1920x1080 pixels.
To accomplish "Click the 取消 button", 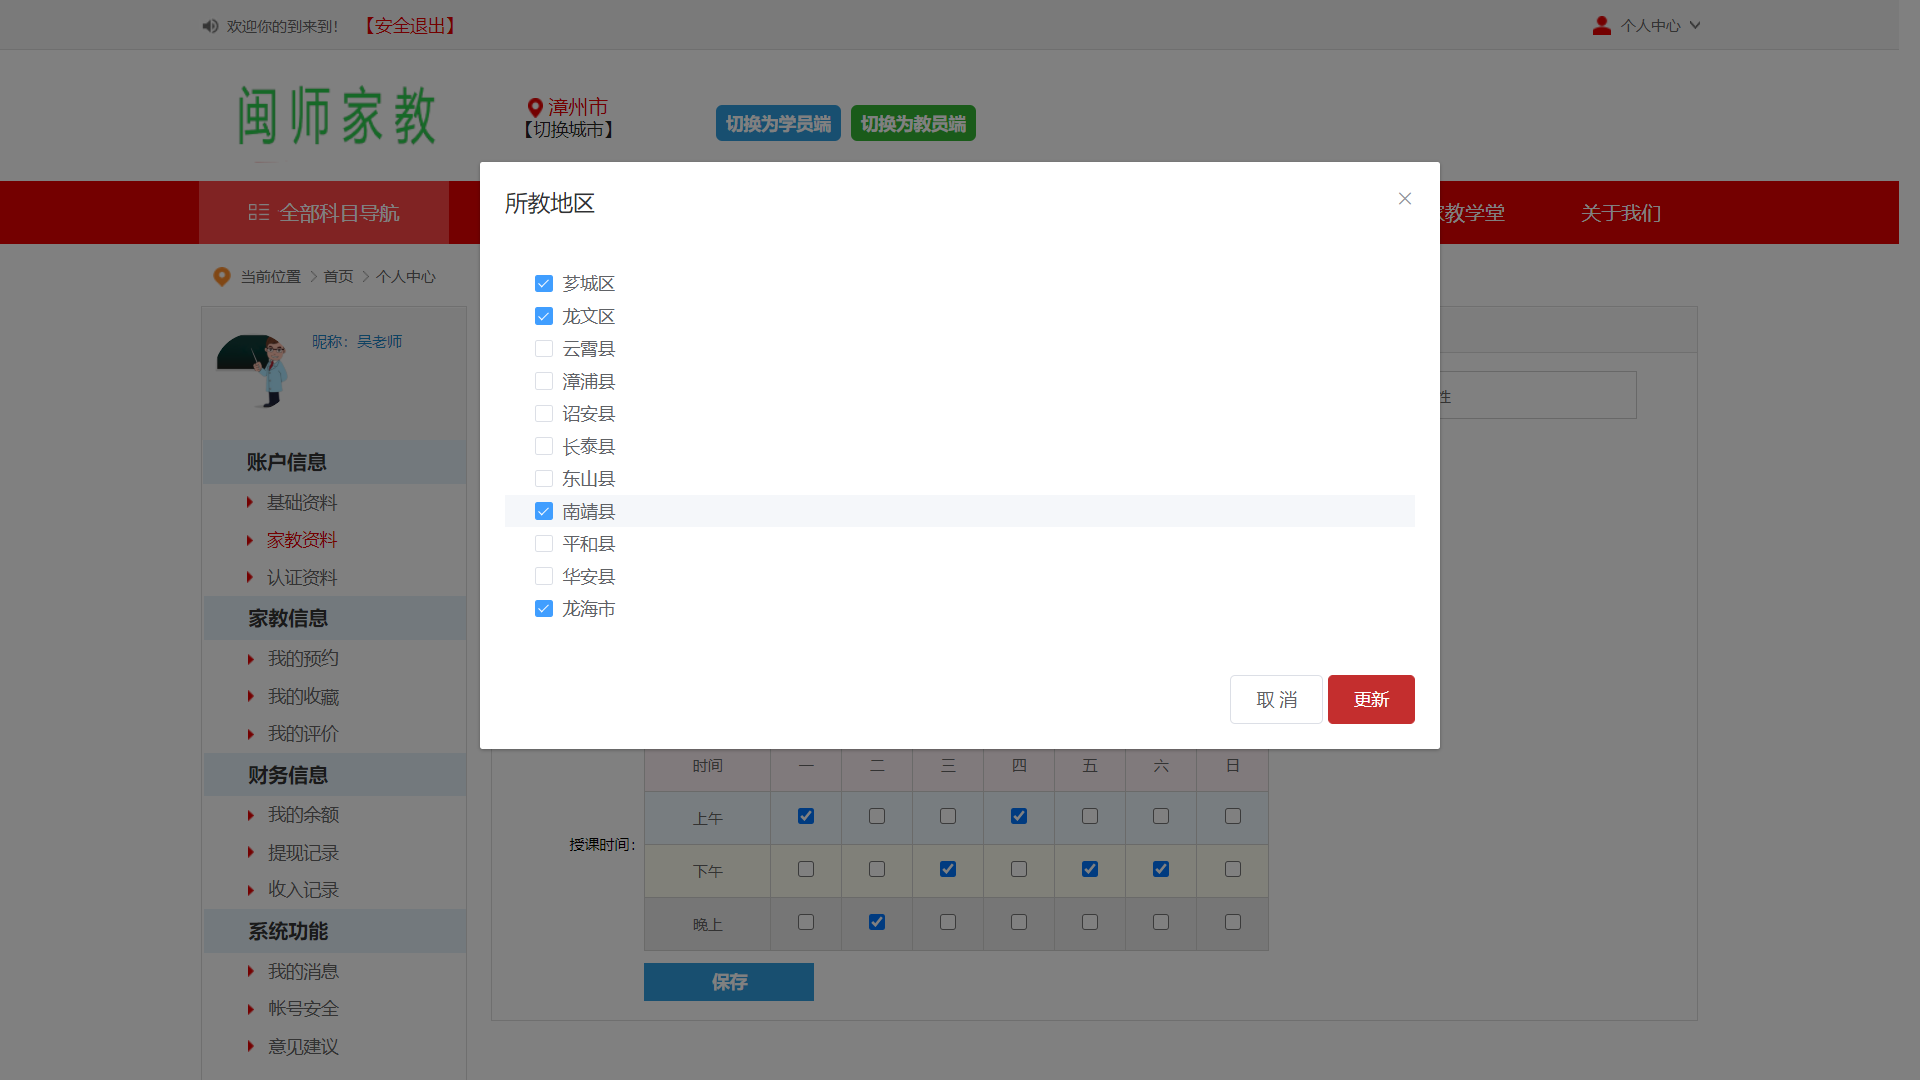I will pyautogui.click(x=1276, y=700).
